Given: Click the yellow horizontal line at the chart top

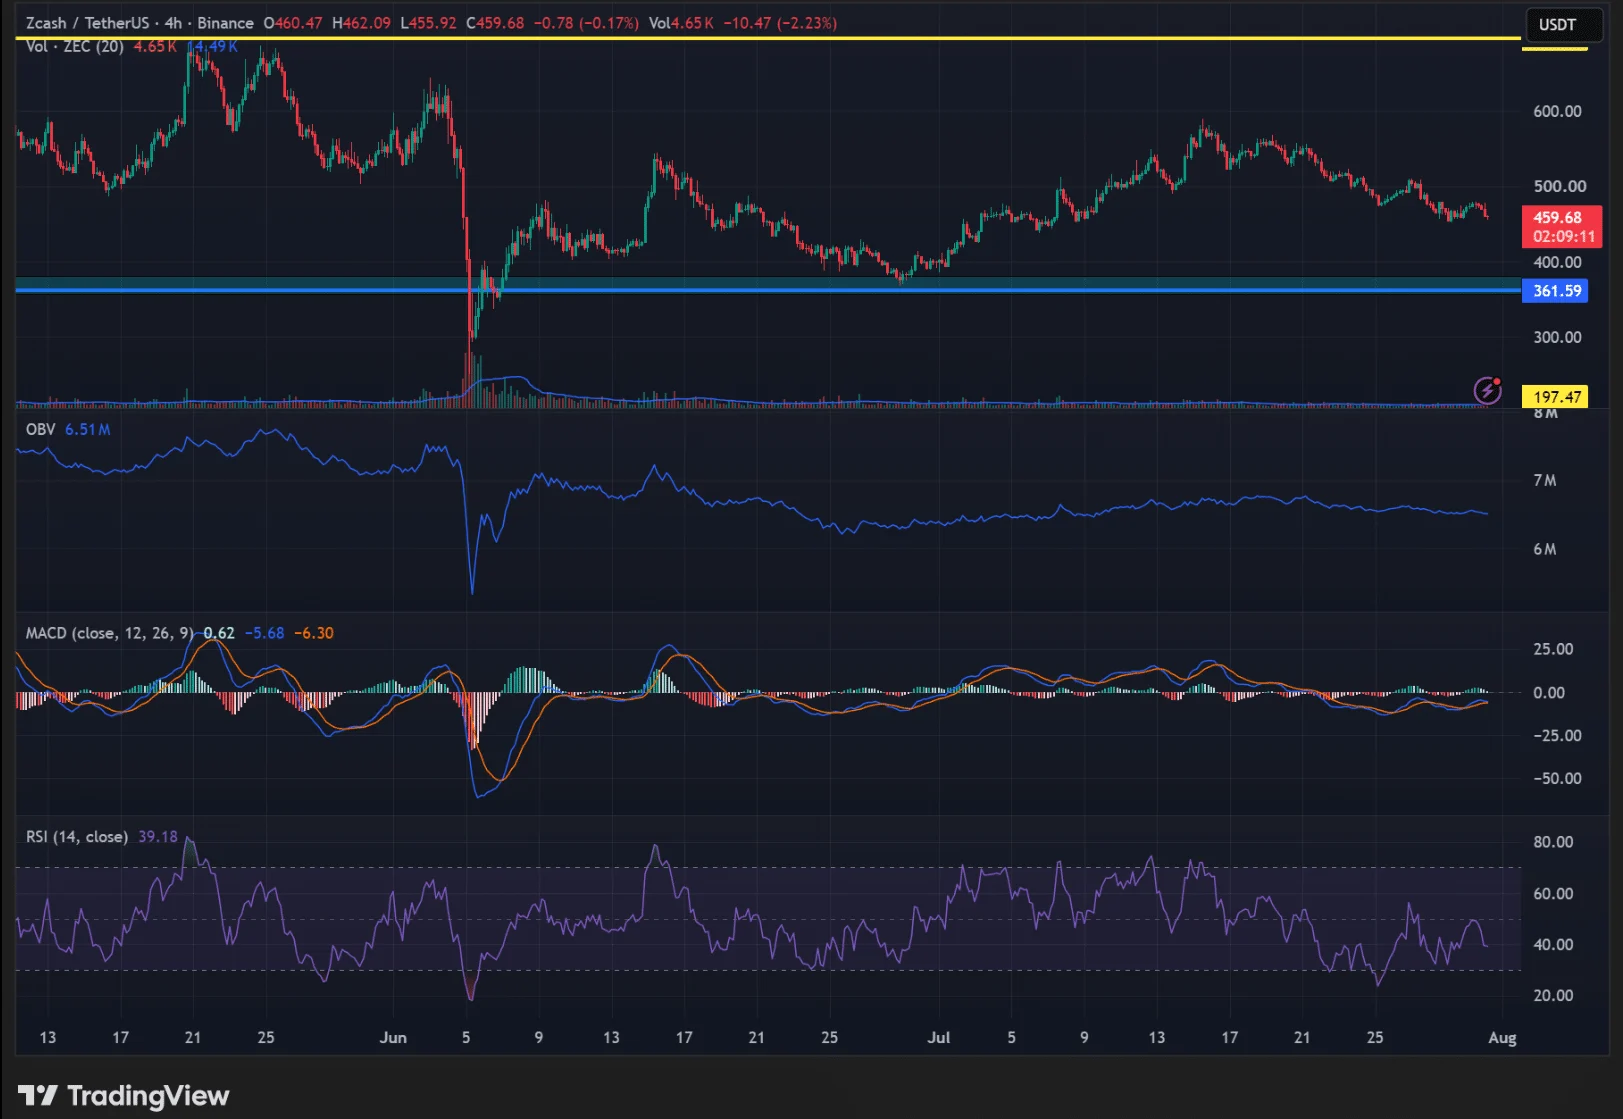Looking at the screenshot, I should coord(768,38).
